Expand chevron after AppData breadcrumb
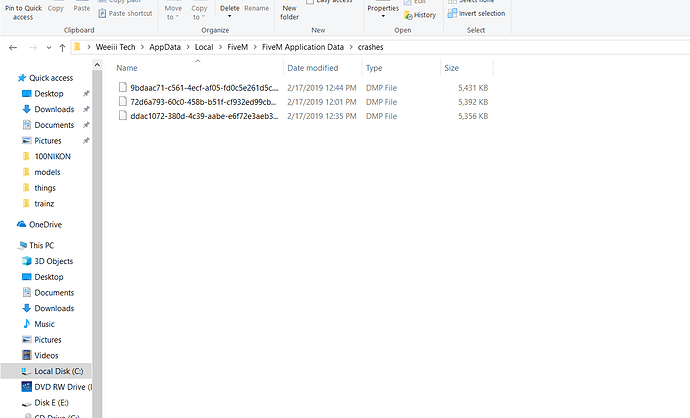The width and height of the screenshot is (690, 418). click(188, 47)
